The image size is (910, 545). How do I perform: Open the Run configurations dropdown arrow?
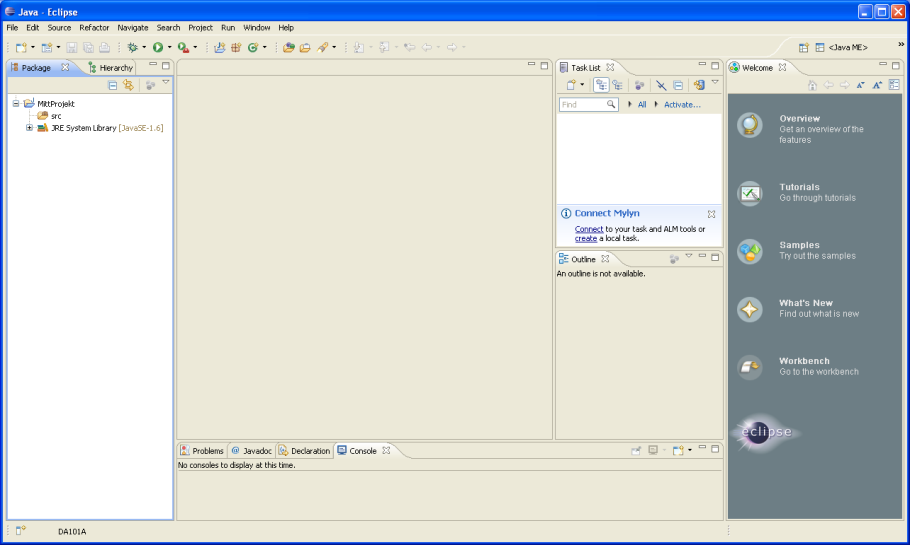pos(169,48)
